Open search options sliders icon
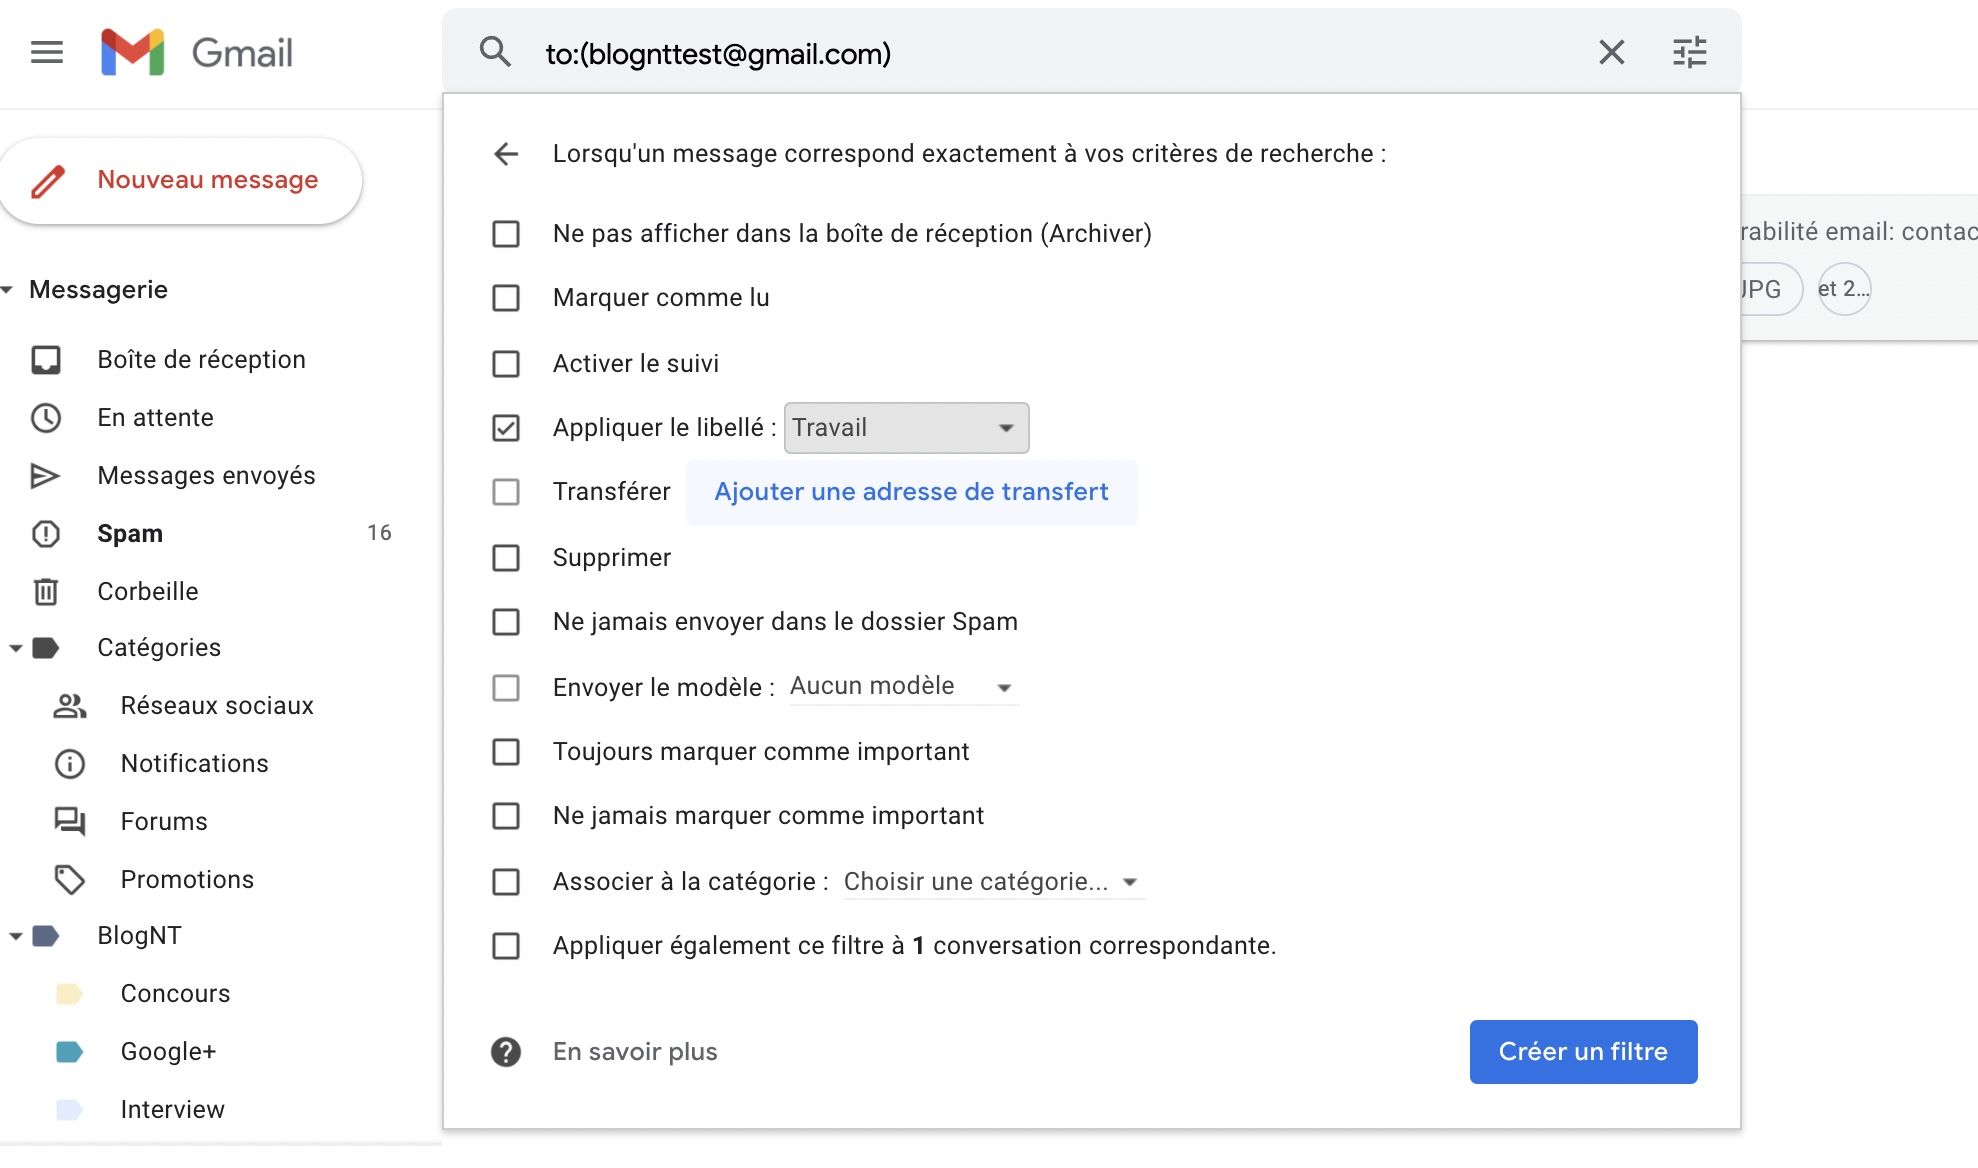The height and width of the screenshot is (1168, 1978). pos(1689,52)
